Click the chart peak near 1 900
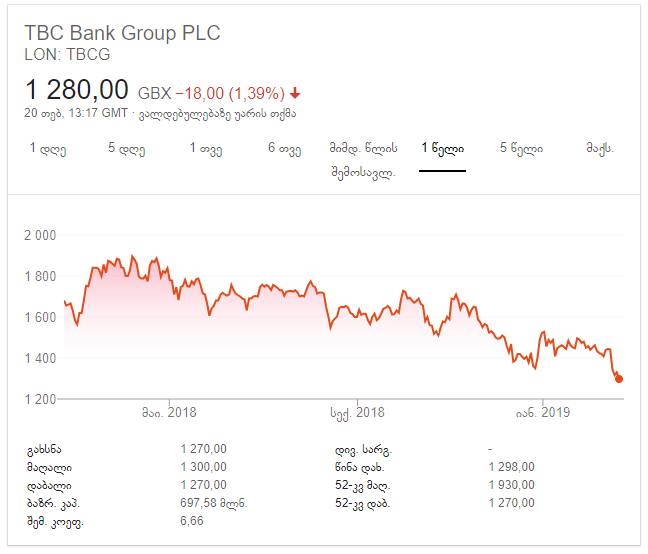Screen dimensions: 648x554 tap(132, 256)
